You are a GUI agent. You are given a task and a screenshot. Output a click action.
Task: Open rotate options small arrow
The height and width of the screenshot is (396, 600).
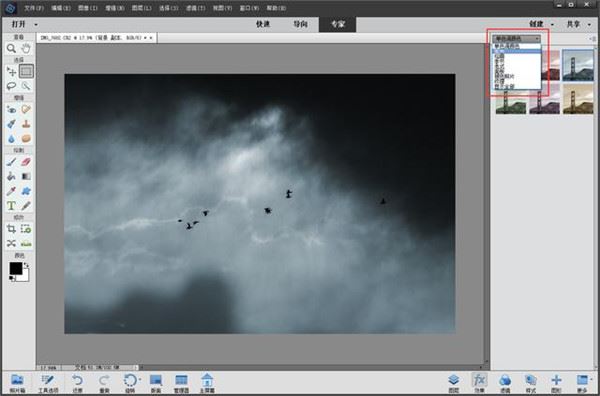point(140,380)
